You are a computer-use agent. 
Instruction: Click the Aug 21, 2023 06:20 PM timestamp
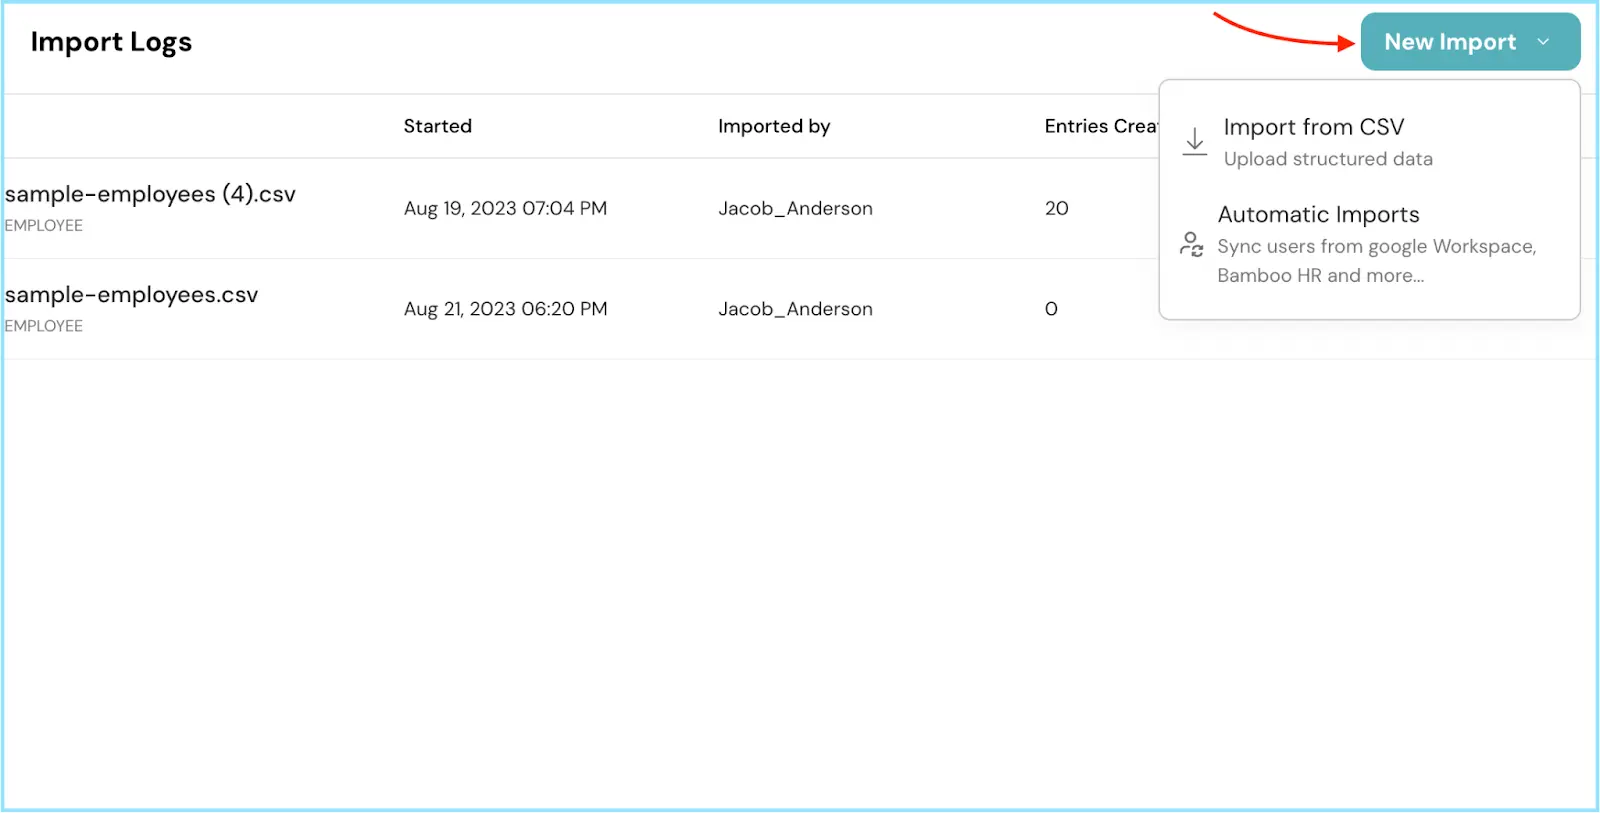[505, 309]
